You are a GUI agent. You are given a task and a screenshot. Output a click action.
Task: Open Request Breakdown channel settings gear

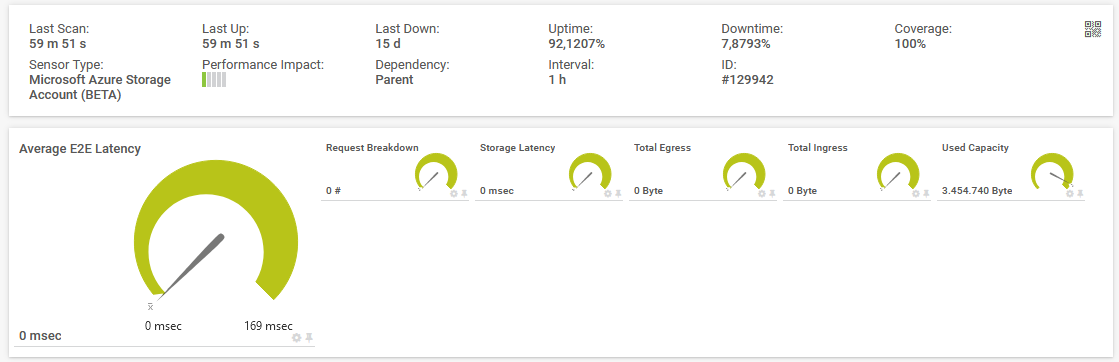coord(453,193)
